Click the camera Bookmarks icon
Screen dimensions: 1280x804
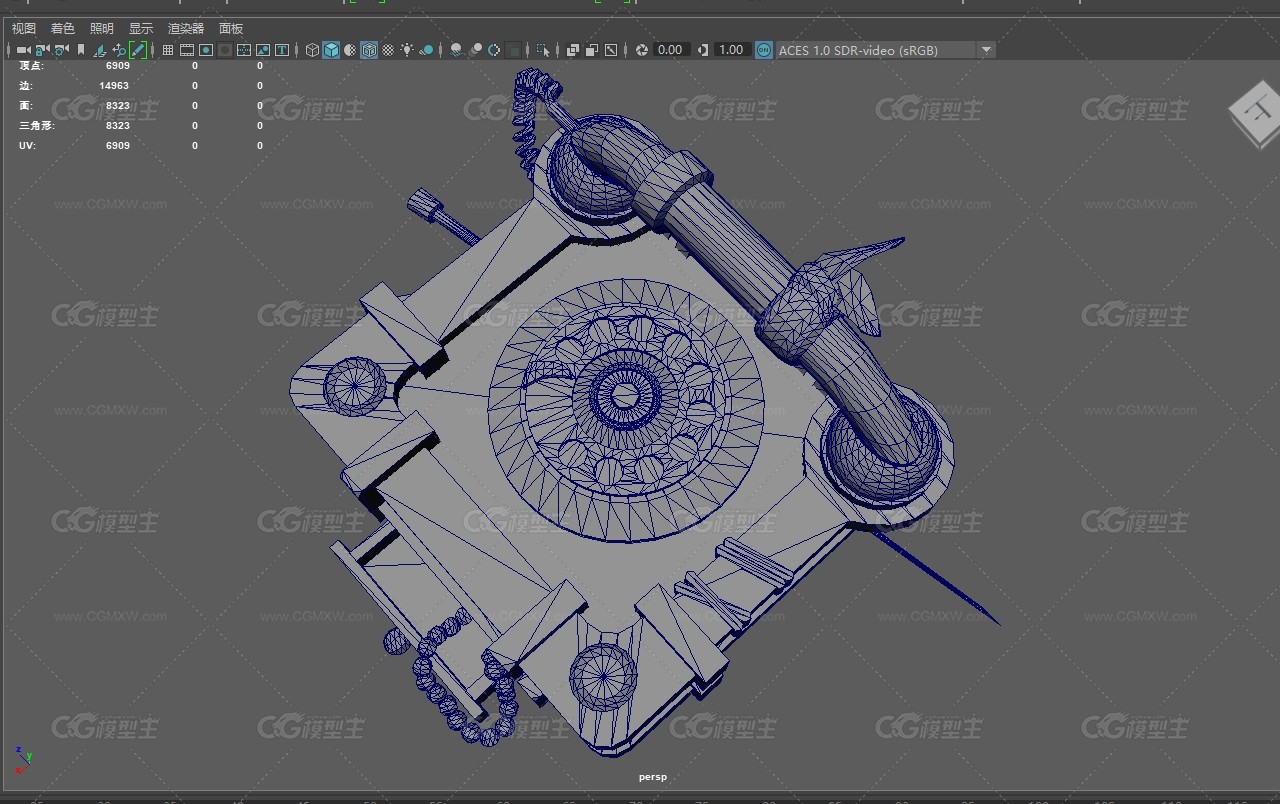click(x=81, y=50)
